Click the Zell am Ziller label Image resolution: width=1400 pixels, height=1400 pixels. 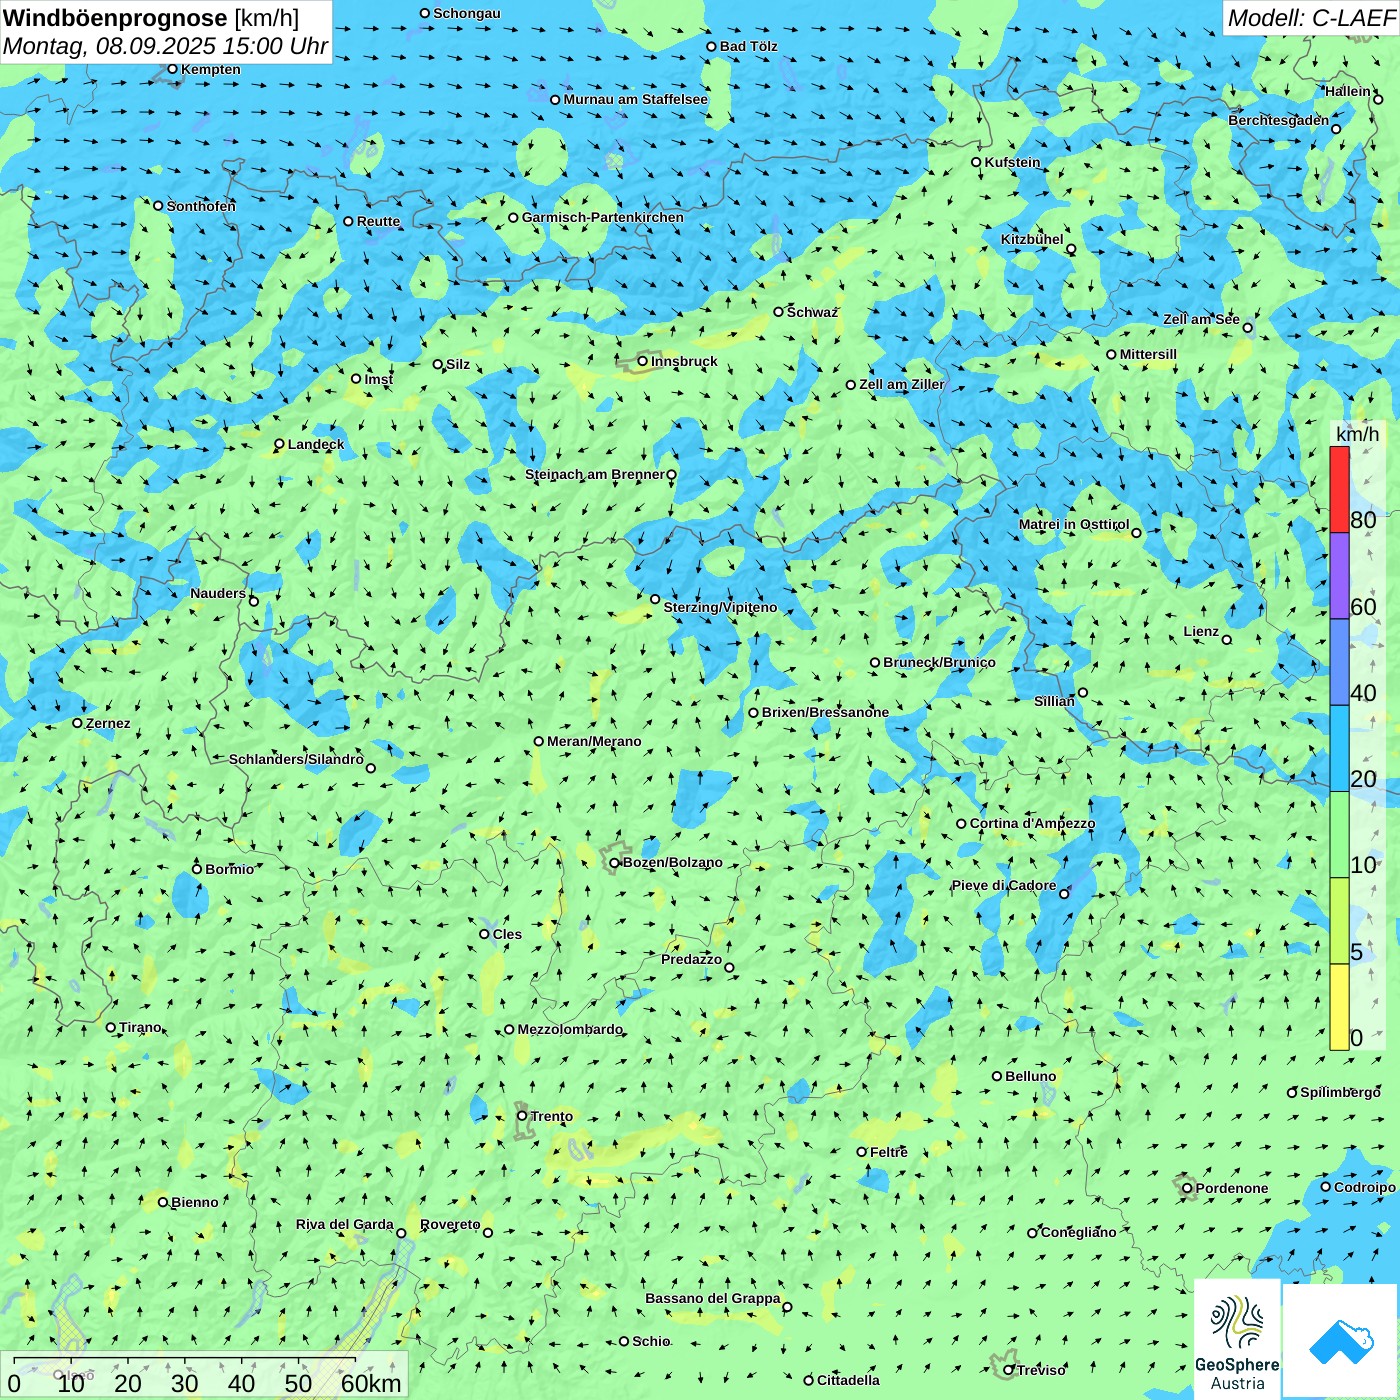[x=902, y=384]
